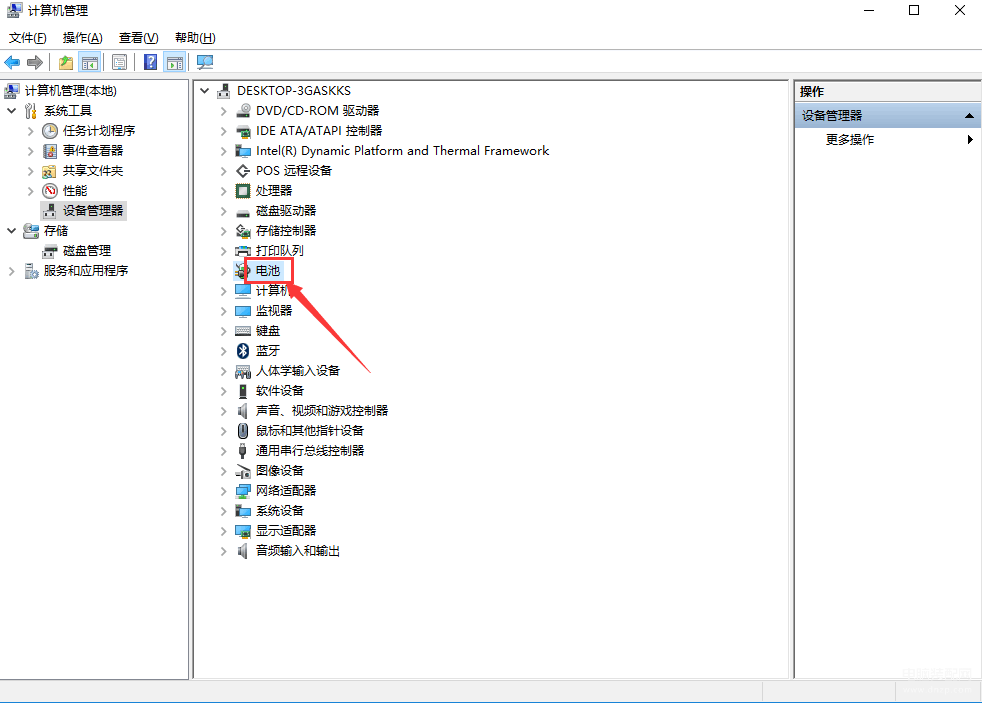Click the 磁盘驱动器 disk drive icon
This screenshot has width=982, height=703.
tap(243, 211)
